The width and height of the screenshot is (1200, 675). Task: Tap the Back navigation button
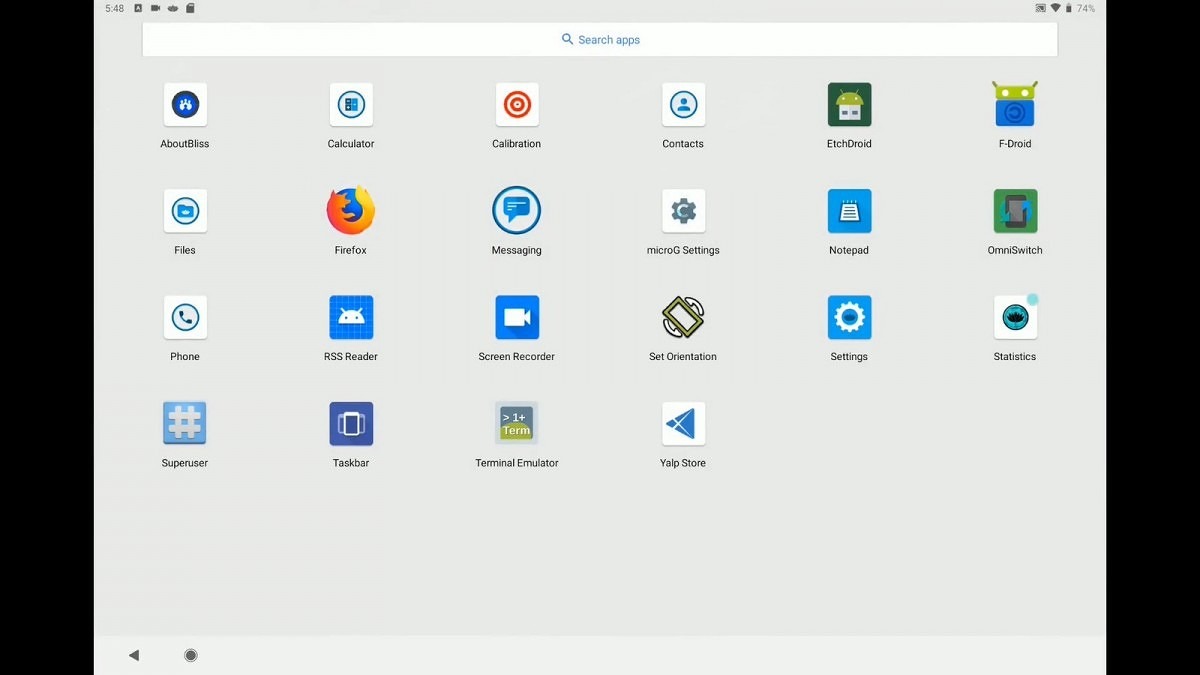coord(133,655)
